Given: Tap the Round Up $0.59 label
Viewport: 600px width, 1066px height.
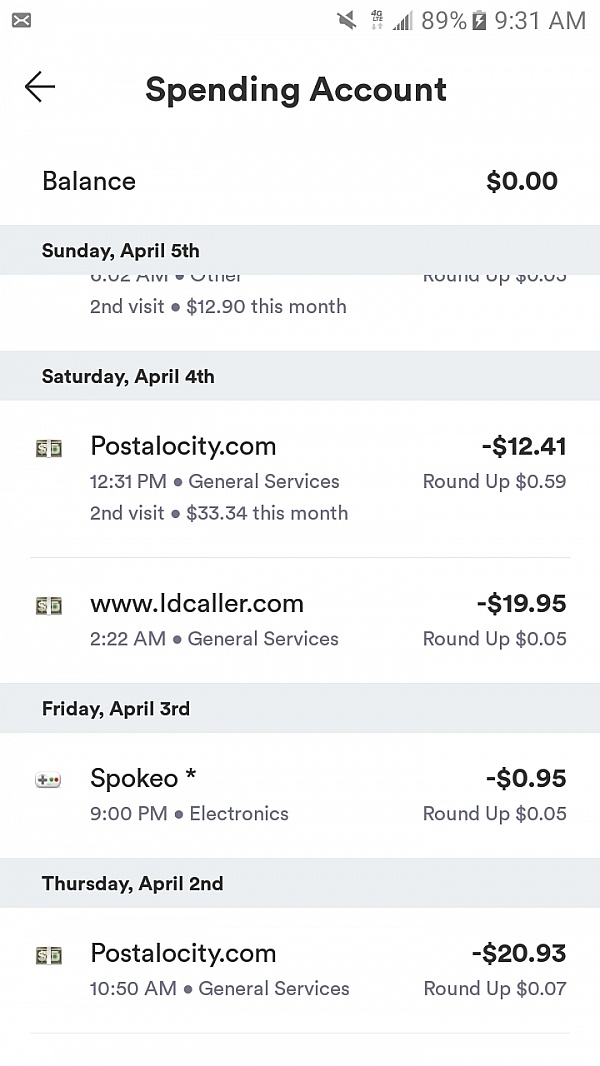Looking at the screenshot, I should 495,481.
